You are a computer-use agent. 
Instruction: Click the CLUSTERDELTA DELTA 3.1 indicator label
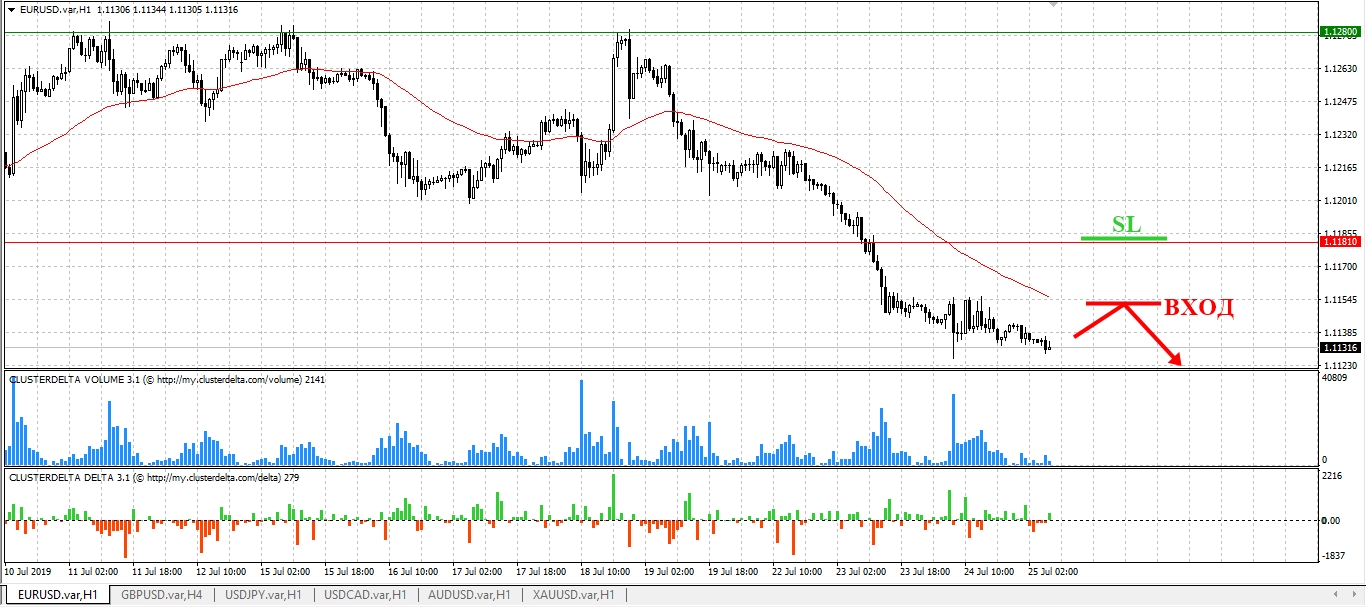point(153,478)
